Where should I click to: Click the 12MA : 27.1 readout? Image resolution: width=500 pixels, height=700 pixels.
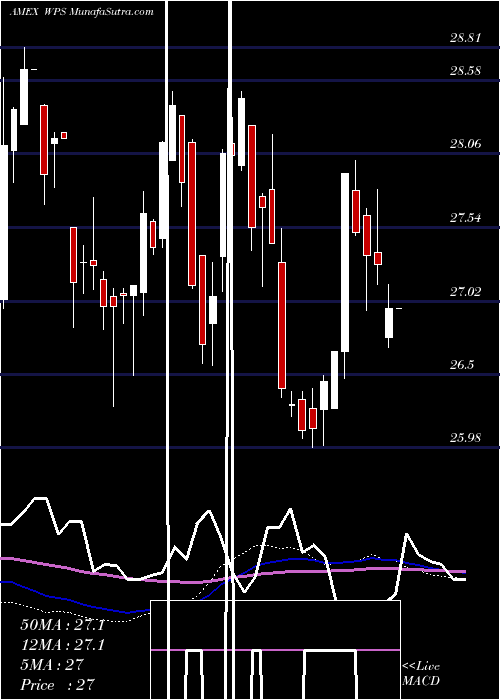point(62,645)
